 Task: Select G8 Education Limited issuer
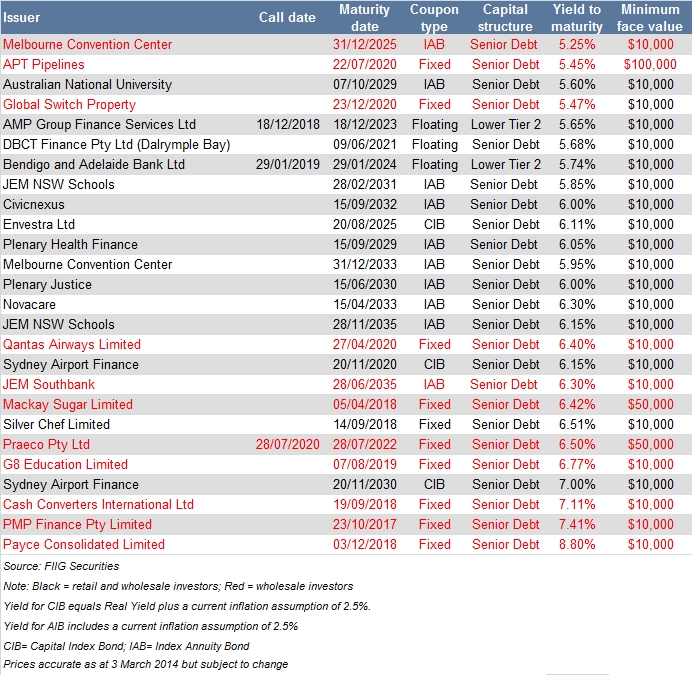pos(65,464)
